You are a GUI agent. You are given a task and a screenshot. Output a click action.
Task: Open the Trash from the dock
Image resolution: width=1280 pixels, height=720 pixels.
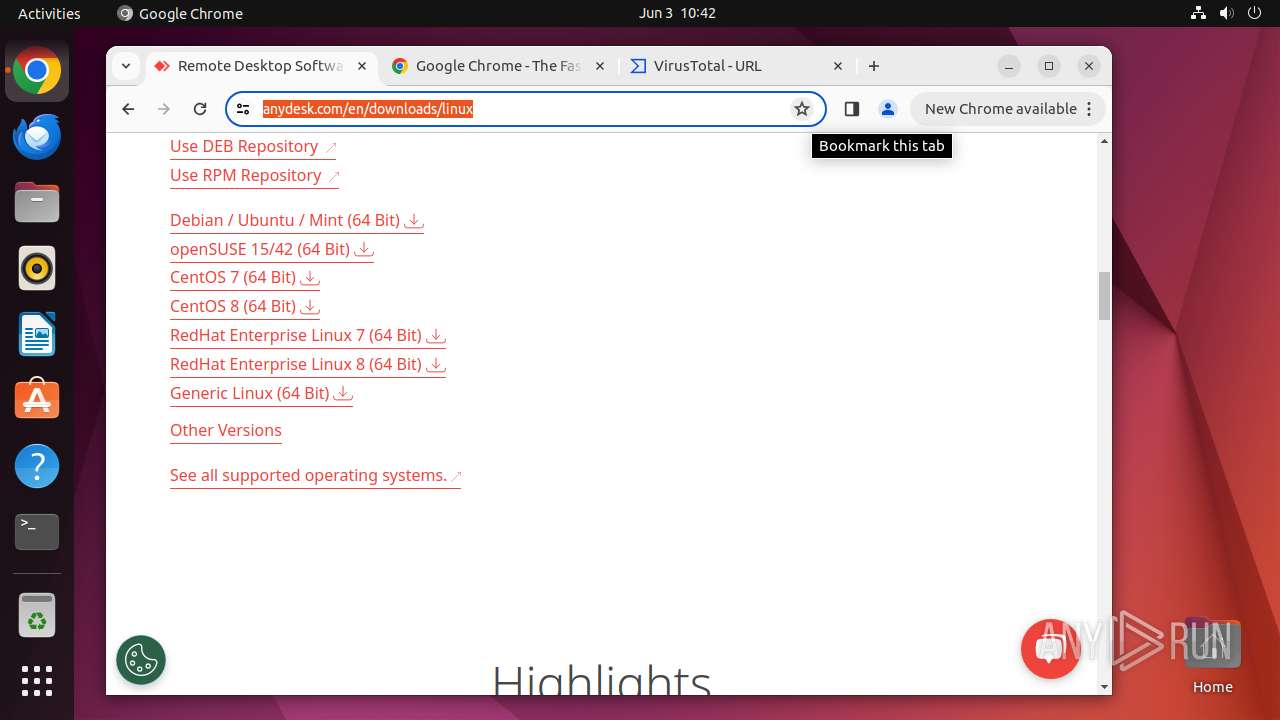[37, 616]
